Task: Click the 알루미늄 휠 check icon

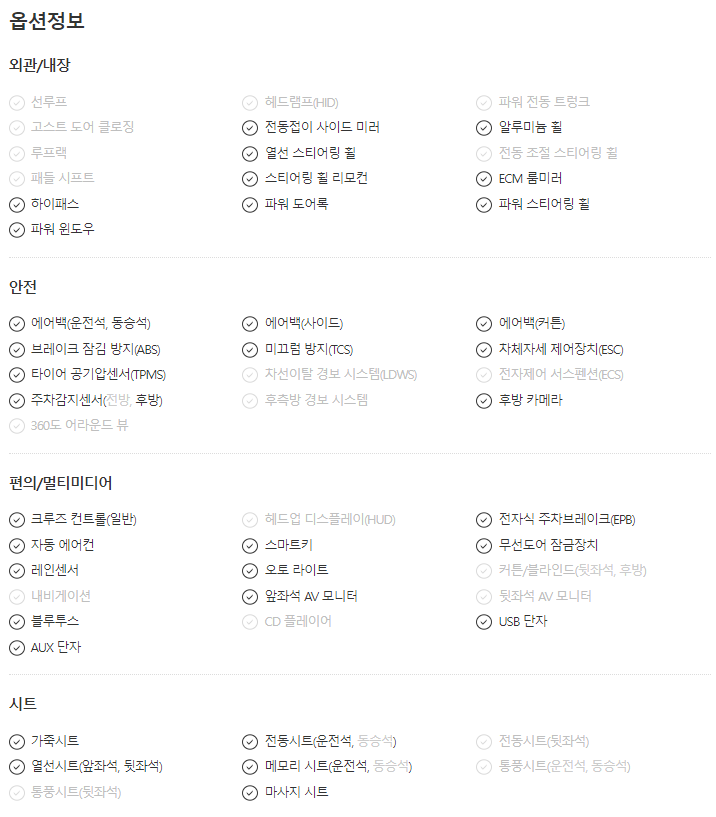Action: click(x=484, y=128)
